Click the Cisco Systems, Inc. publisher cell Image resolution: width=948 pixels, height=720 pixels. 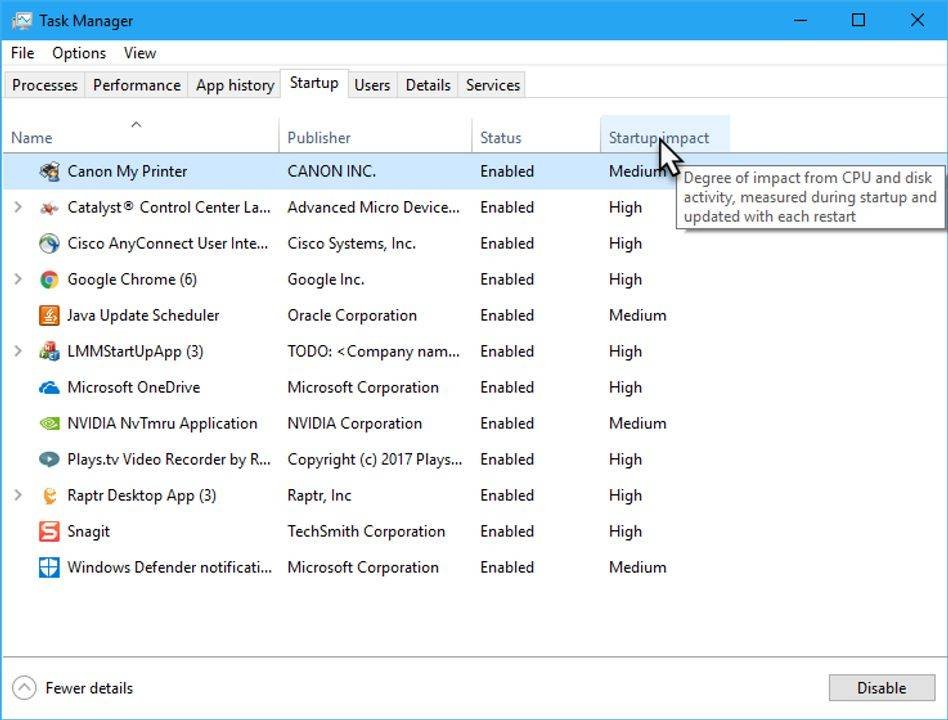[x=351, y=244]
